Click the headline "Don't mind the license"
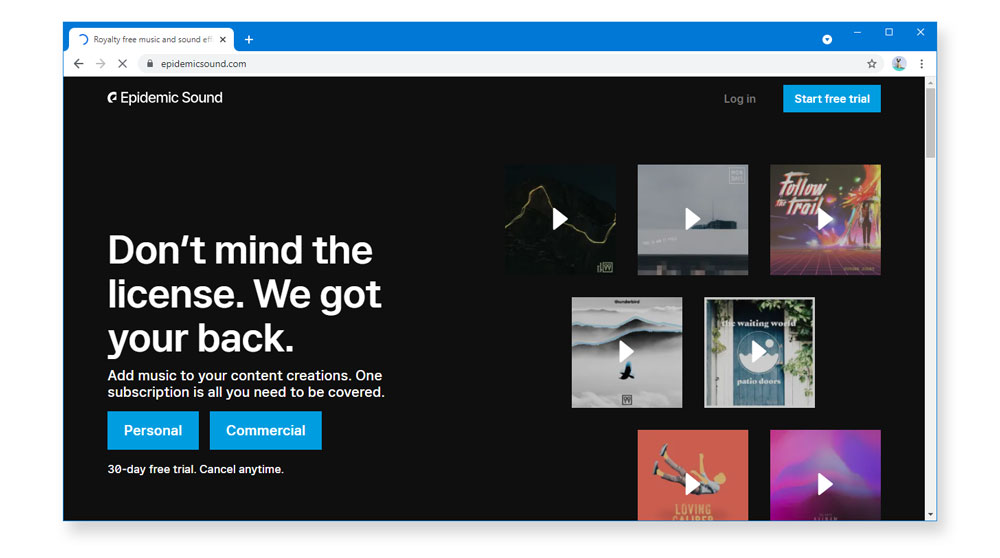Screen dimensions: 1000x558 click(x=245, y=293)
